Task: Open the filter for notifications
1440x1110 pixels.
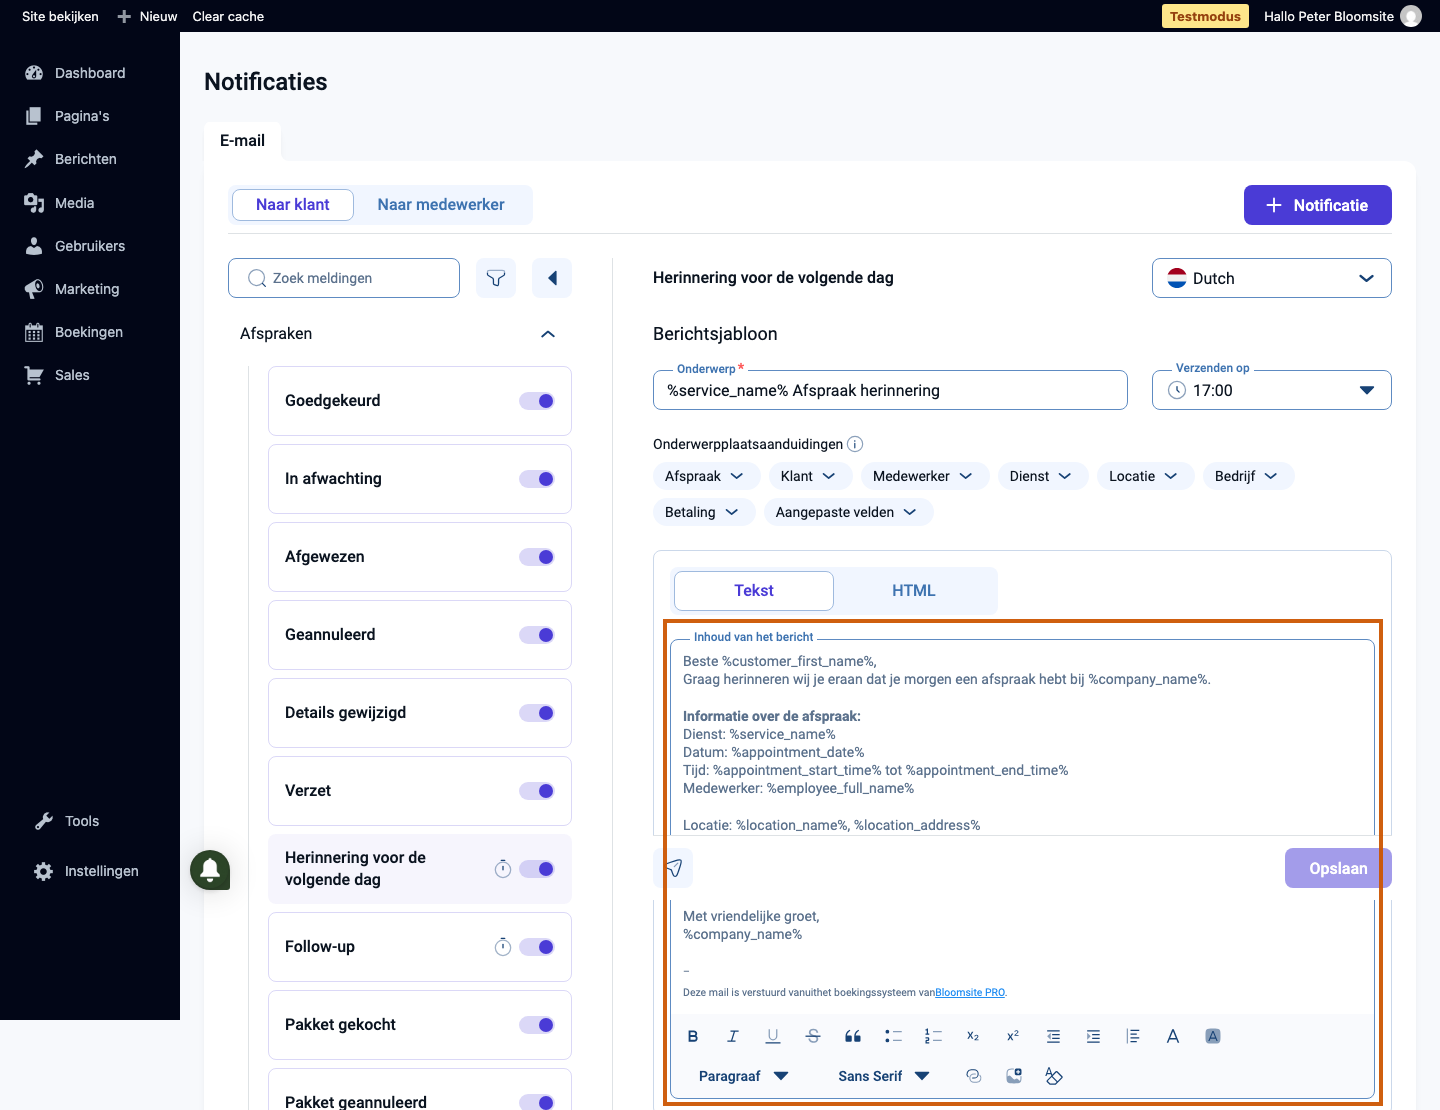Action: coord(496,278)
